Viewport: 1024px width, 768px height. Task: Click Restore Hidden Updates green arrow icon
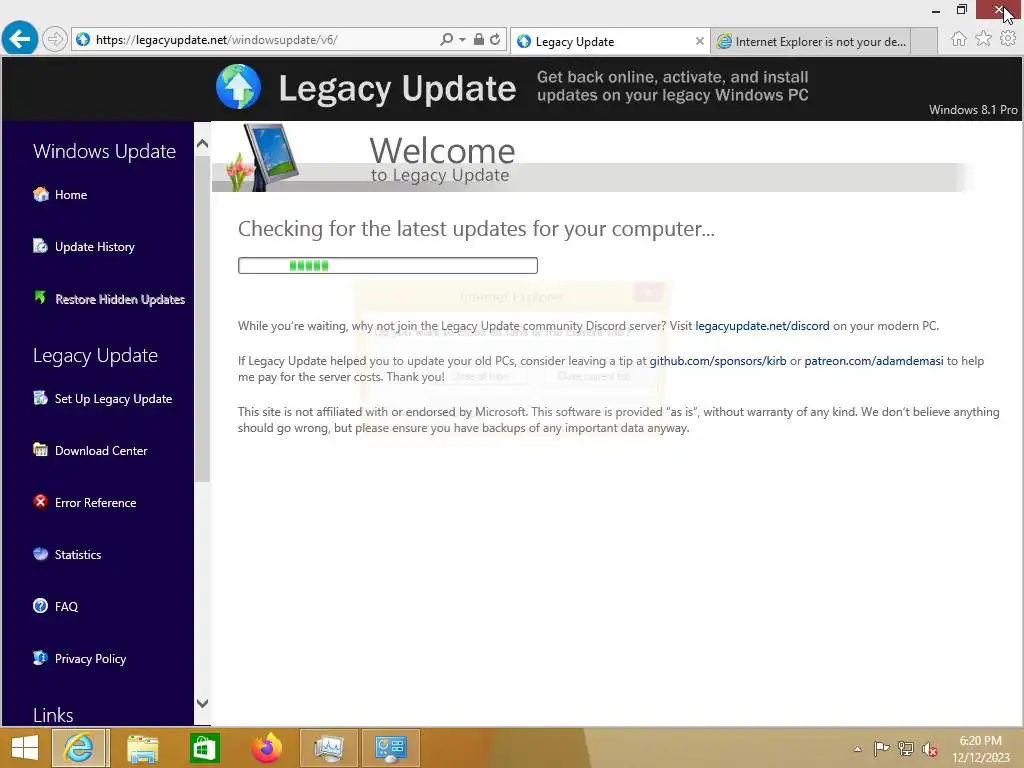coord(40,298)
